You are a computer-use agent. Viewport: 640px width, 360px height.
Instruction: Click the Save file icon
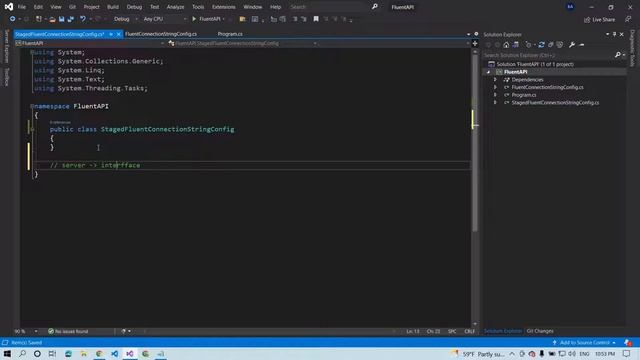pos(62,19)
